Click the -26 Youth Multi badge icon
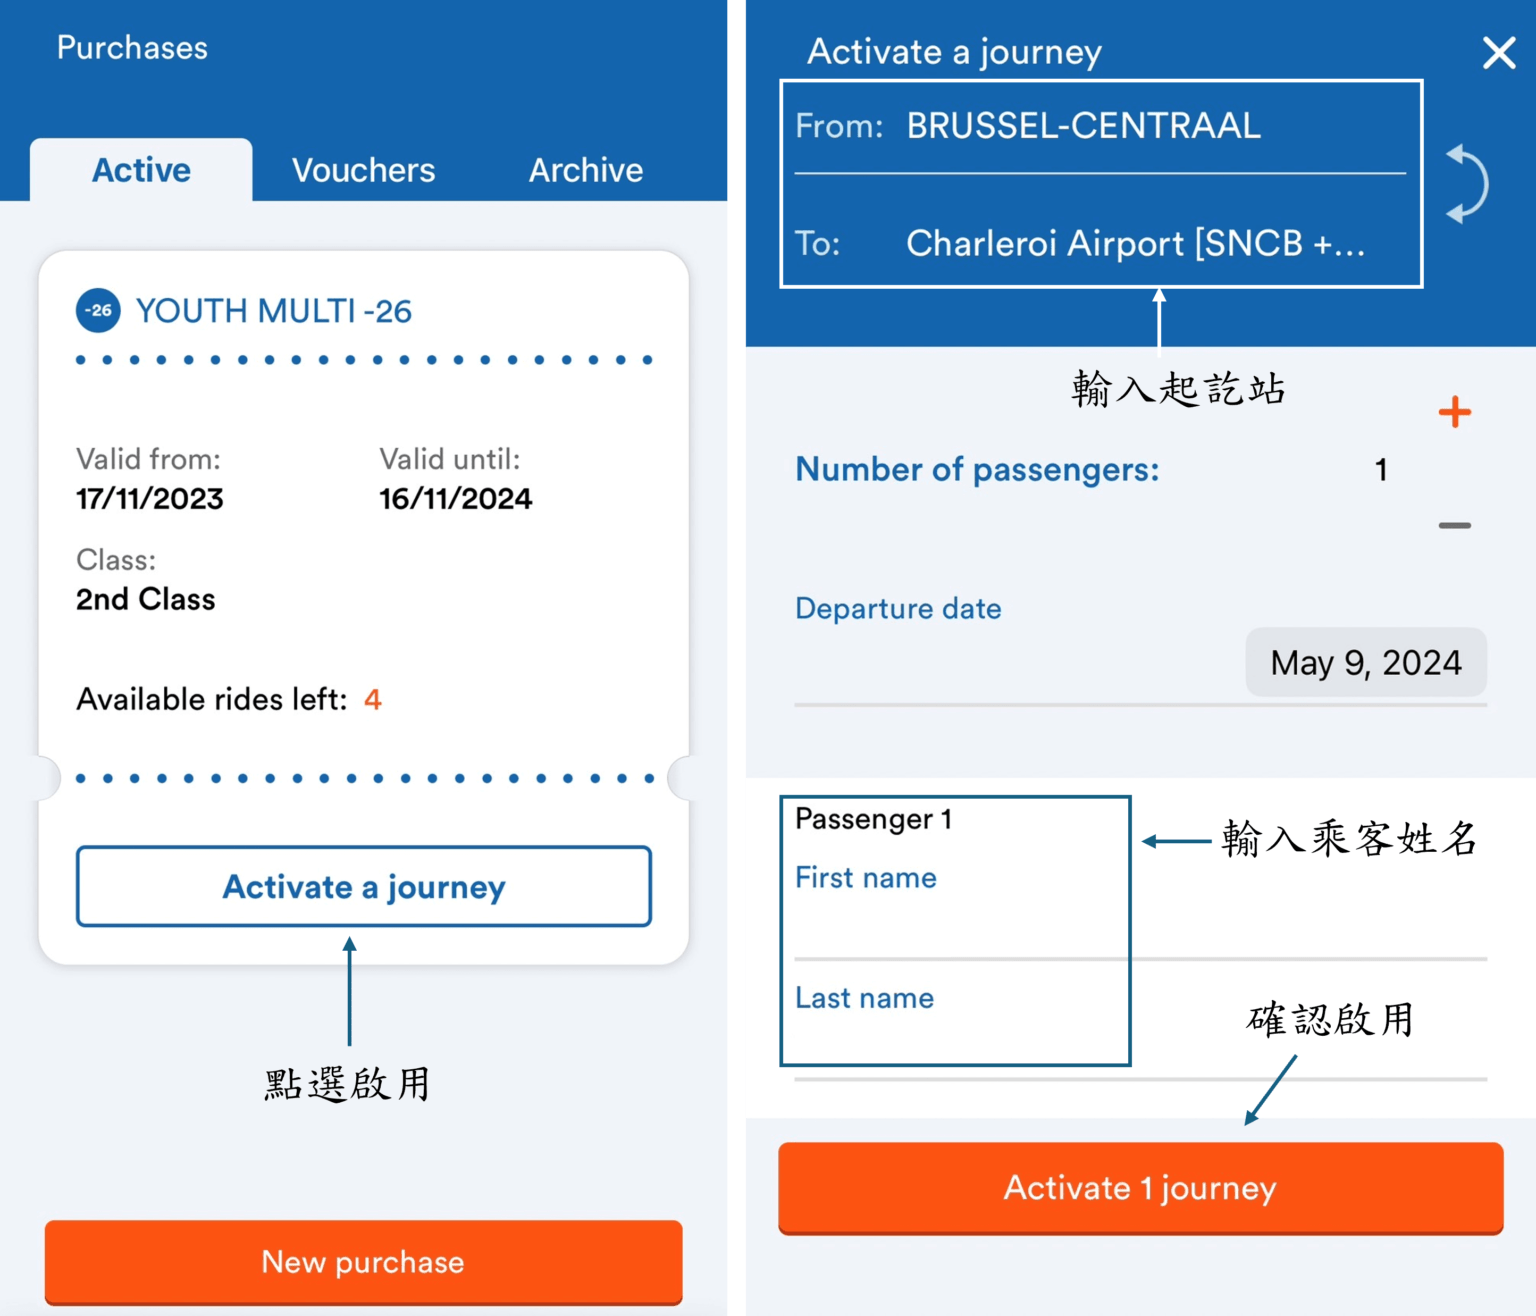The height and width of the screenshot is (1316, 1536). 96,310
